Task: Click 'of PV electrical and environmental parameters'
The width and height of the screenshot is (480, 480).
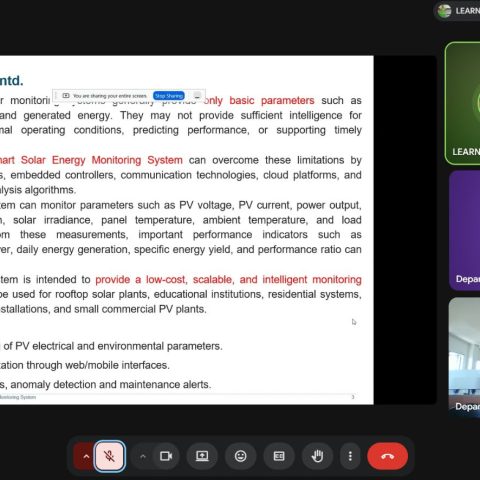Action: point(113,346)
